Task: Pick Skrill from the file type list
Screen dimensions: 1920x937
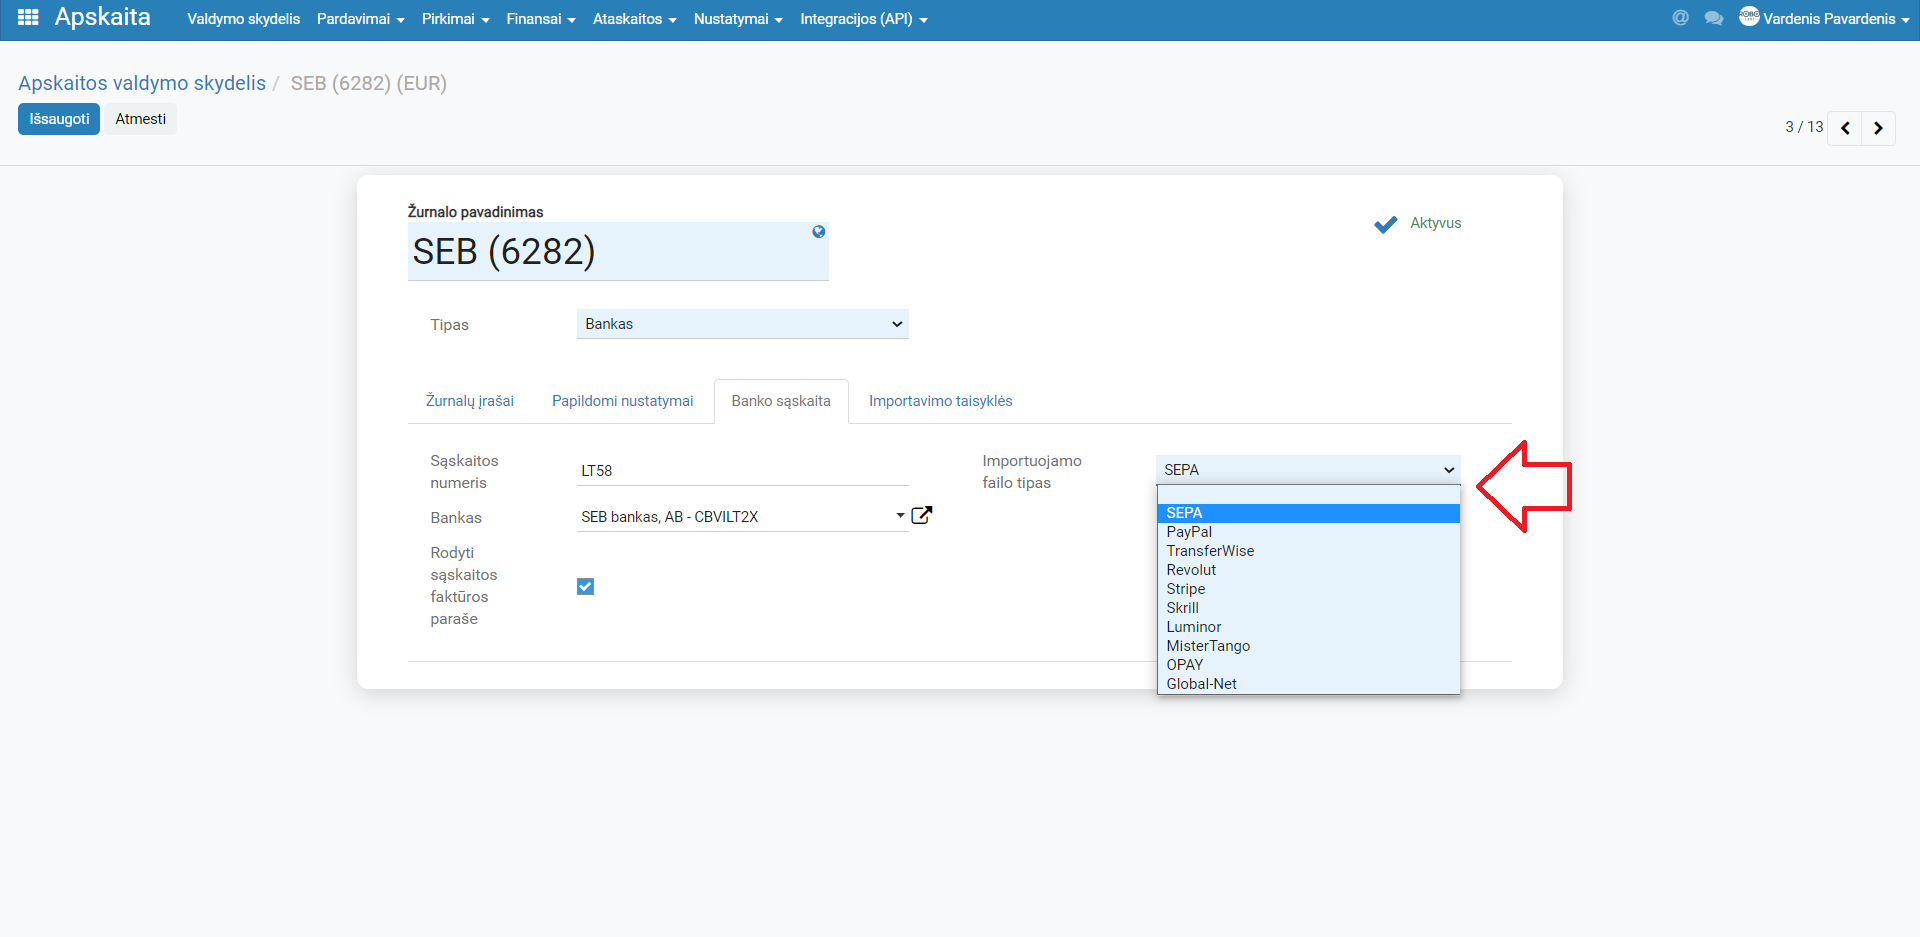Action: pyautogui.click(x=1308, y=608)
